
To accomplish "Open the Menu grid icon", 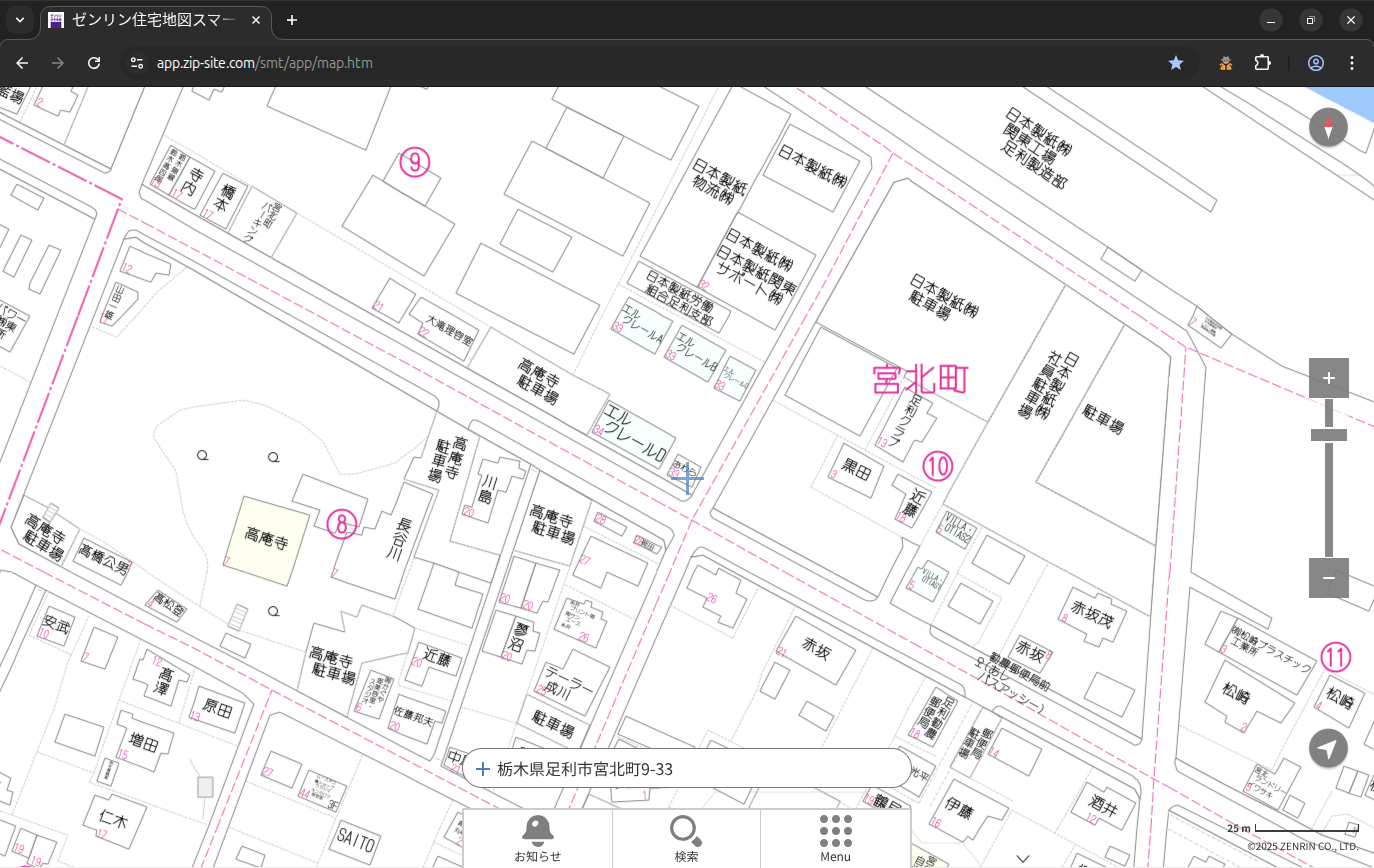I will point(835,838).
